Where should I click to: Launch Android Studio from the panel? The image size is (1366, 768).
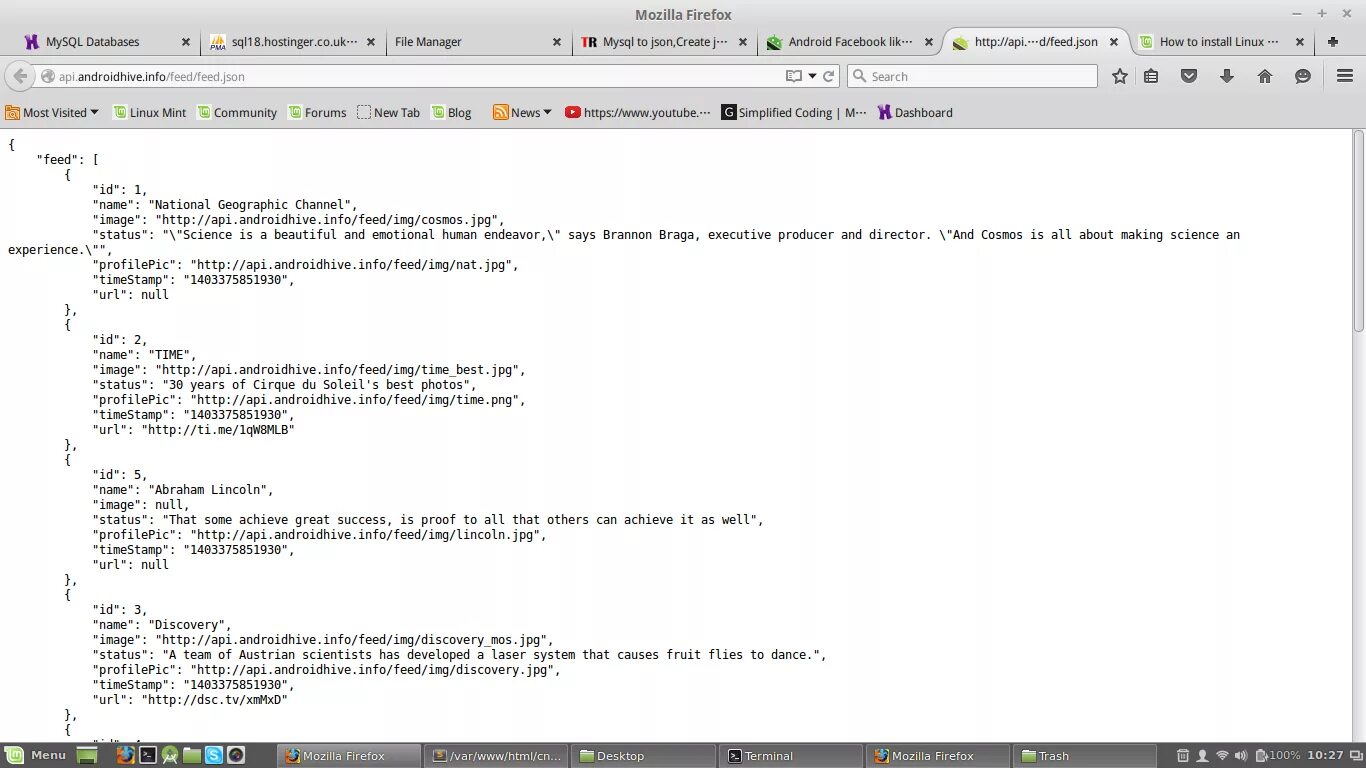(x=170, y=756)
